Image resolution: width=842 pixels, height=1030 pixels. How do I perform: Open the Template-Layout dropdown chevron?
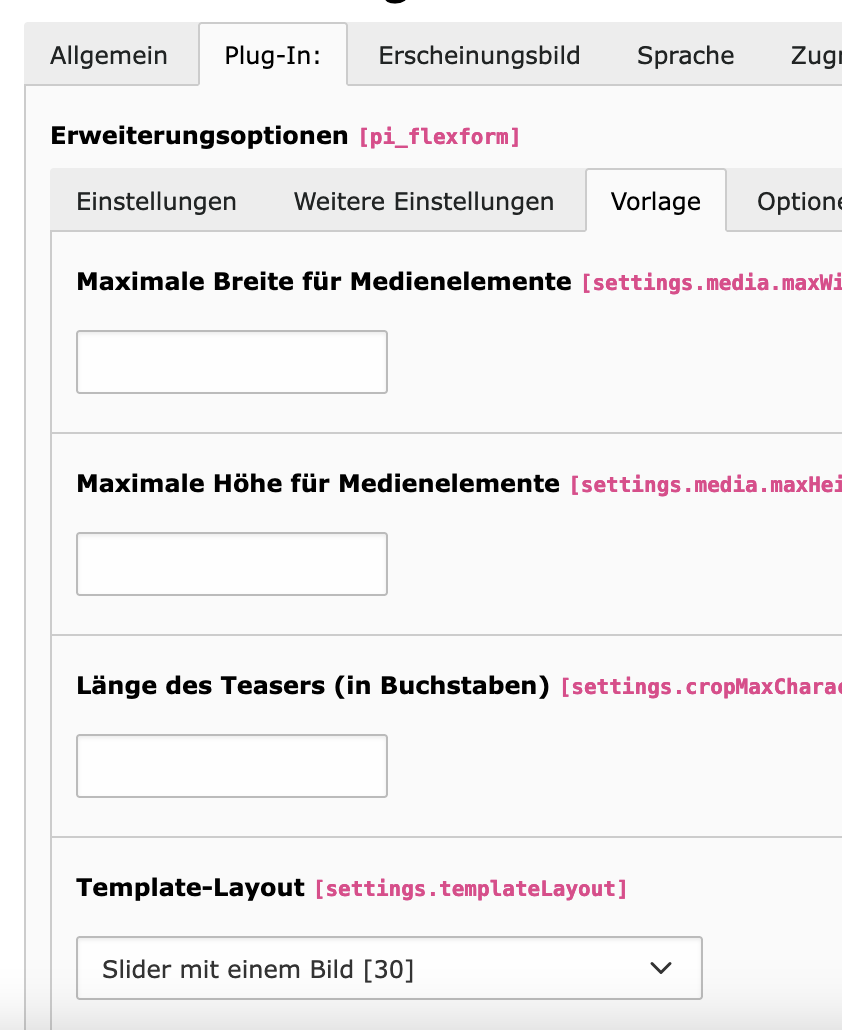(660, 968)
